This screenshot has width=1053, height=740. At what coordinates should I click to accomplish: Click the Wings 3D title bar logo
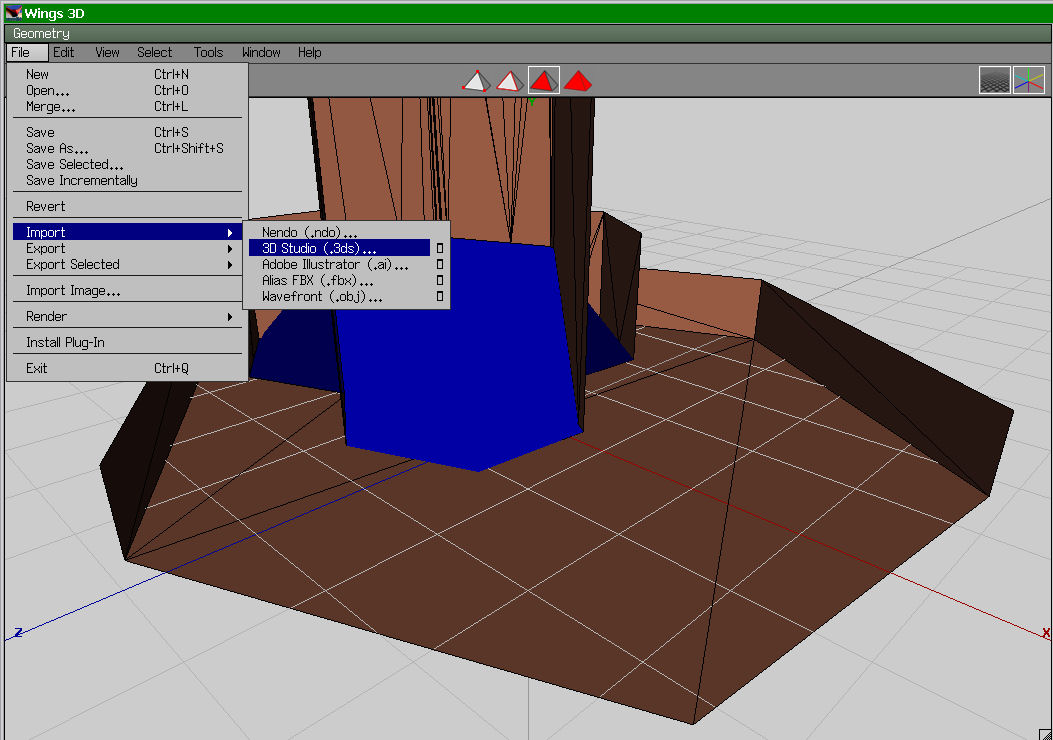(x=12, y=12)
